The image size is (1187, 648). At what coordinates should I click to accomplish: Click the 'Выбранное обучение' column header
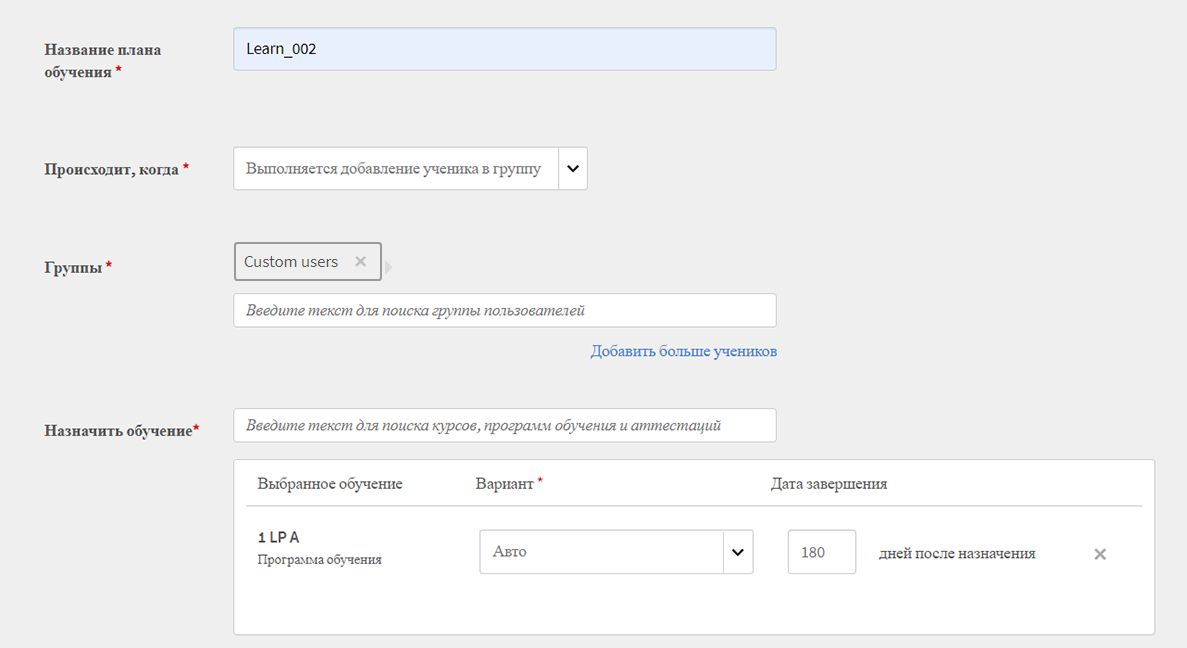click(x=330, y=484)
